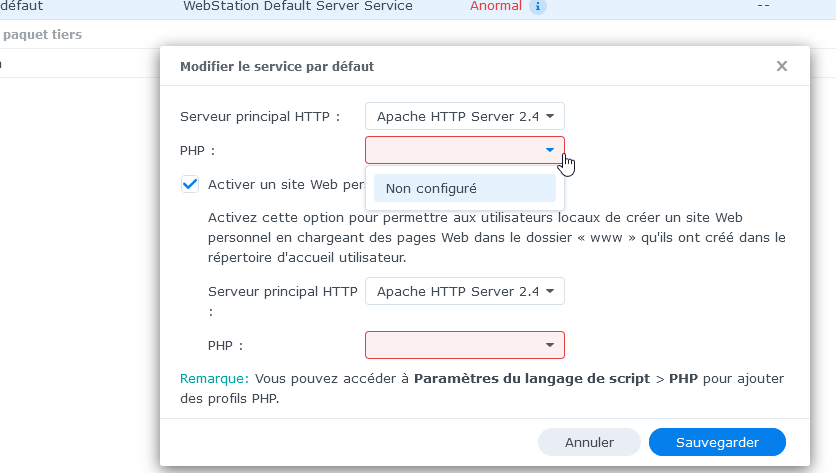Click the paquet tiers section header
This screenshot has width=836, height=473.
tap(42, 35)
